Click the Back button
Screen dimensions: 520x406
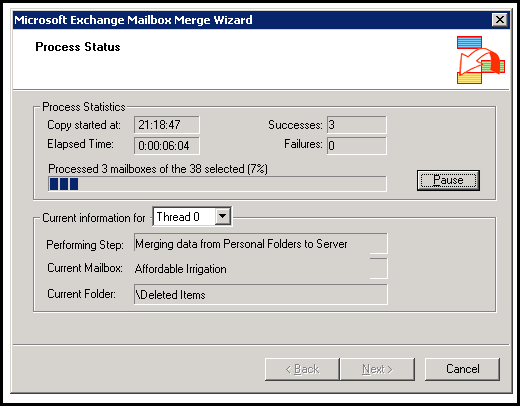click(302, 369)
